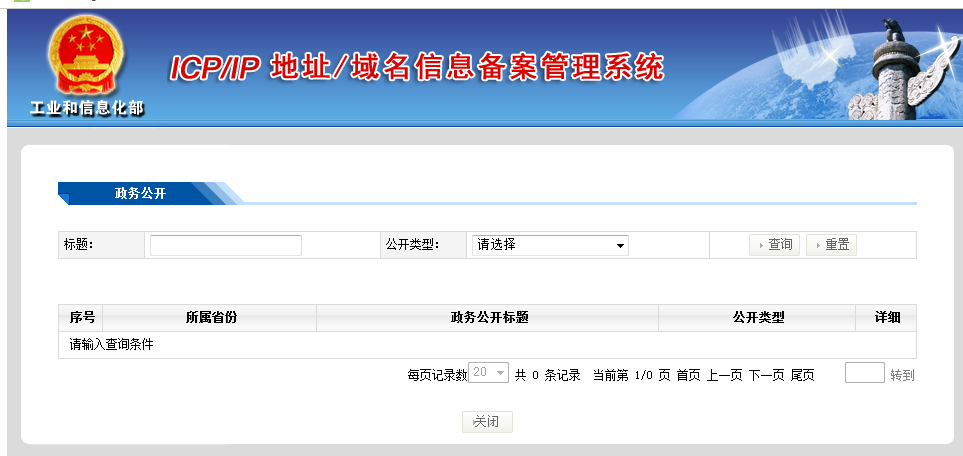This screenshot has height=456, width=963.
Task: Open the 公开类型 dropdown showing 请选择
Action: pos(550,245)
